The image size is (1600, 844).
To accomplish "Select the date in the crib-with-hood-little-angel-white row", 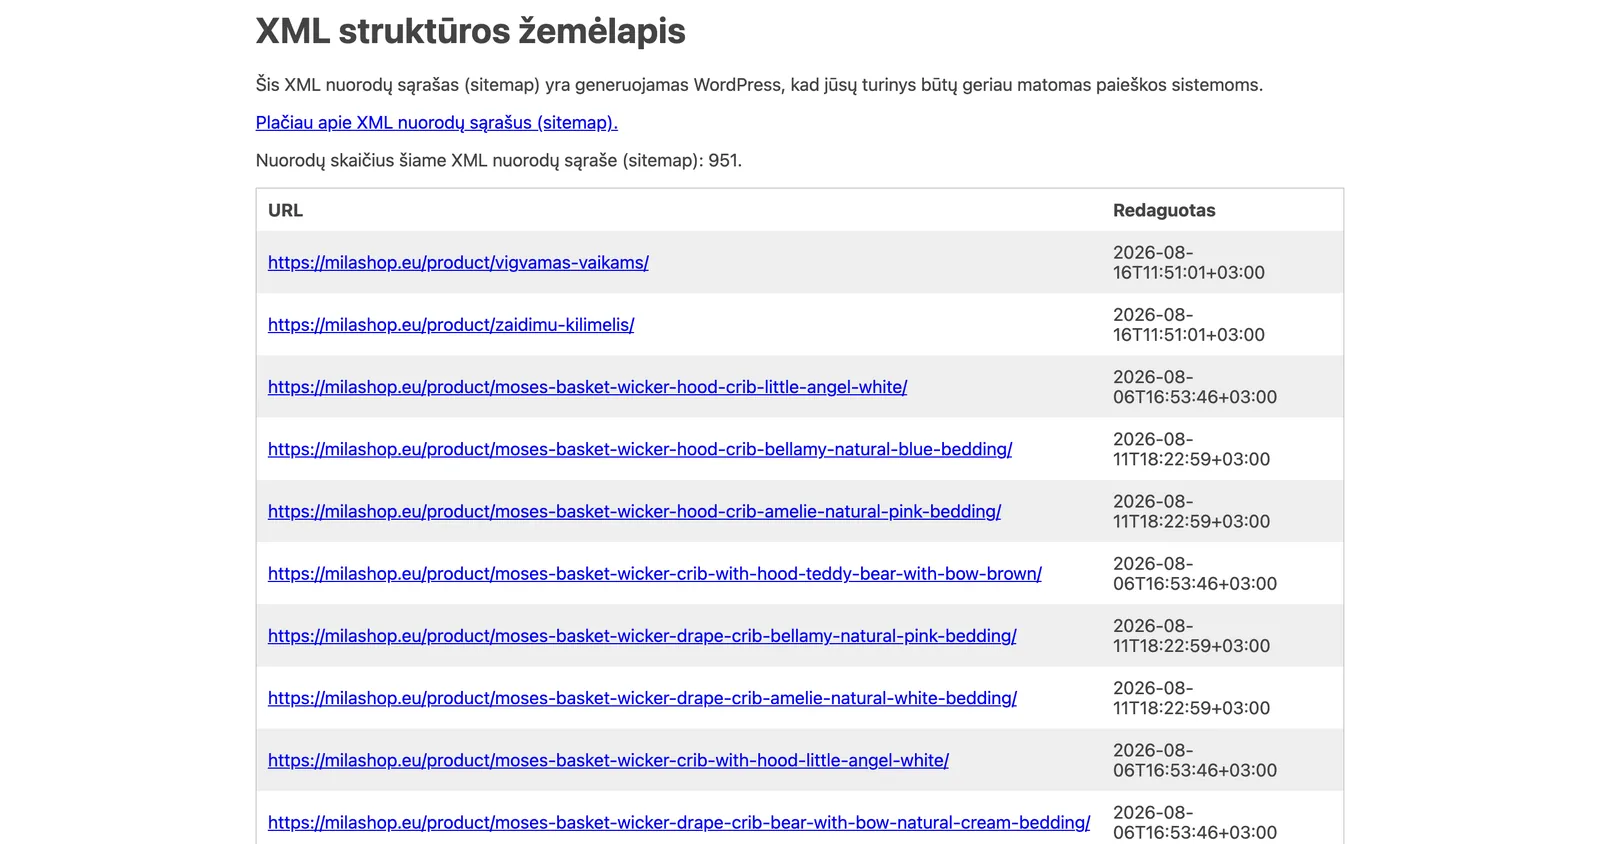I will 1195,760.
